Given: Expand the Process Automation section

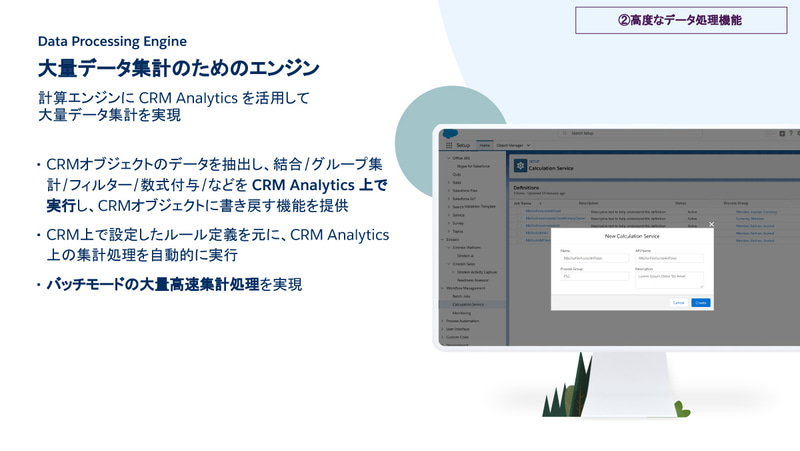Looking at the screenshot, I should [x=442, y=321].
